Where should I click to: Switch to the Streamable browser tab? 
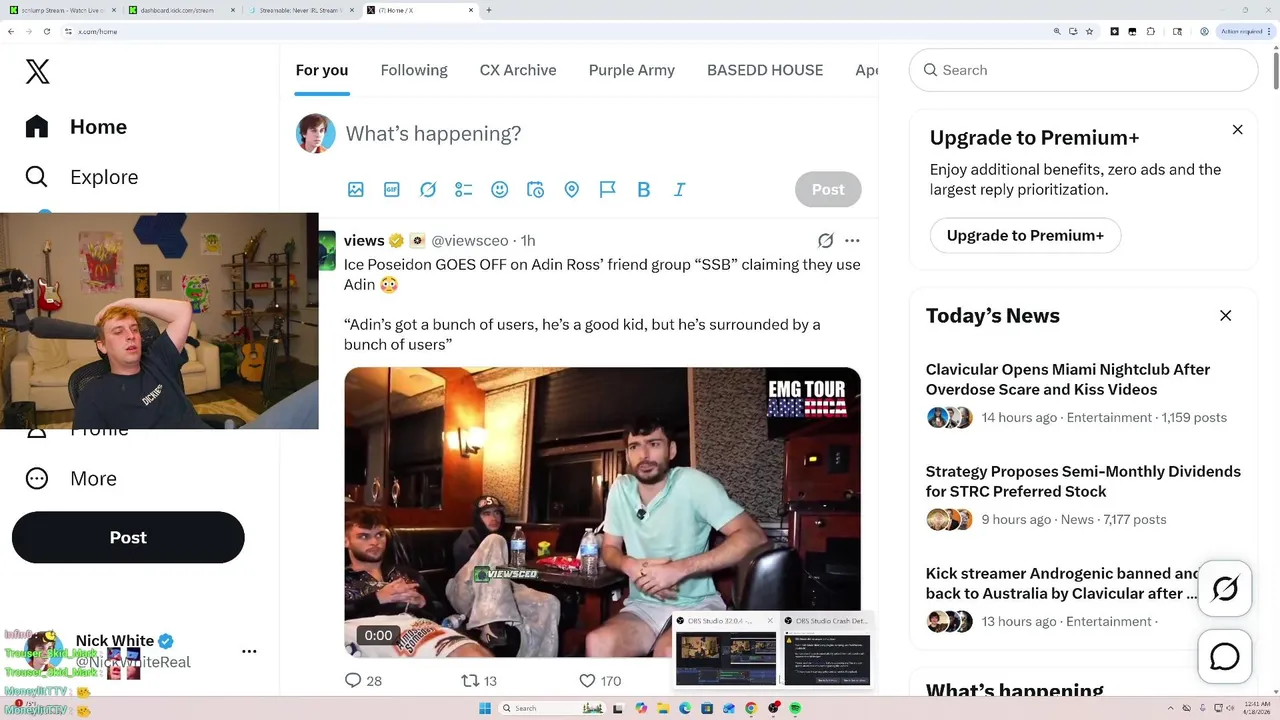pyautogui.click(x=301, y=10)
